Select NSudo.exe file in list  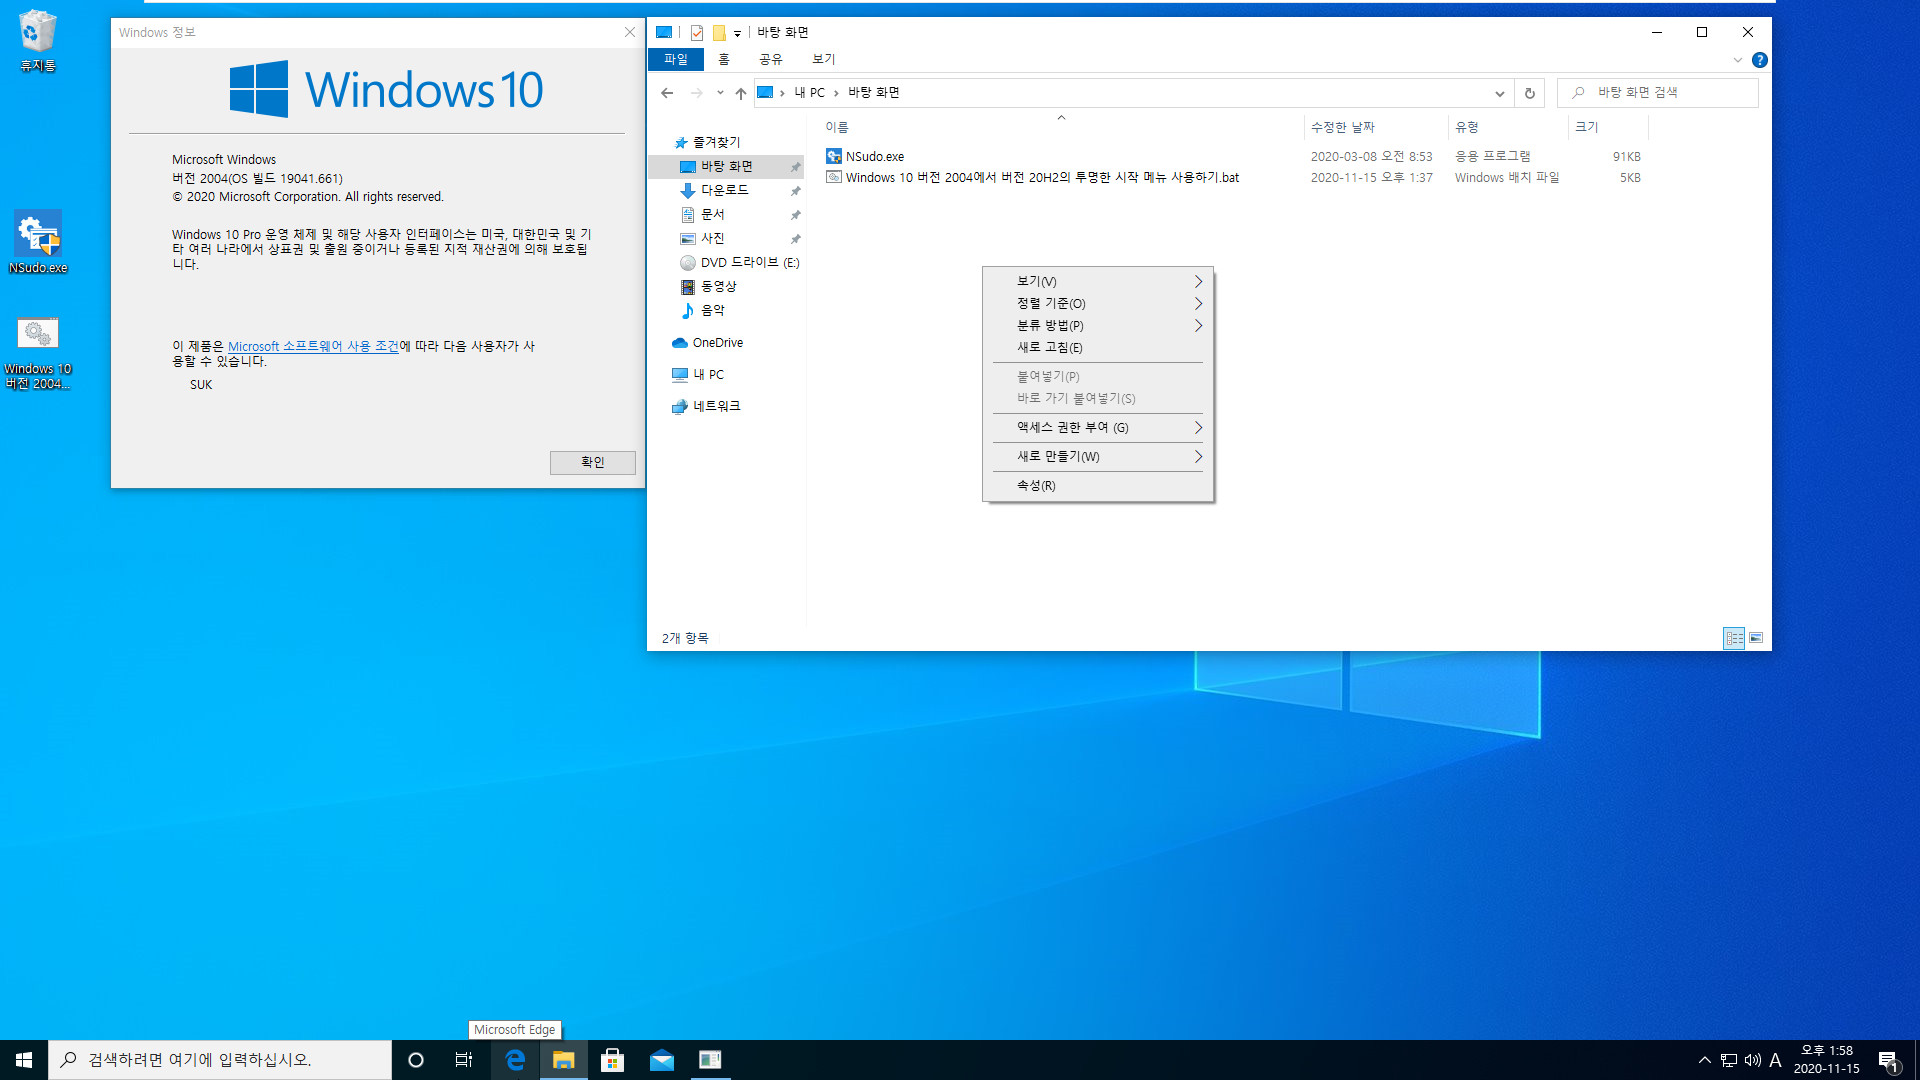(x=1233, y=156)
